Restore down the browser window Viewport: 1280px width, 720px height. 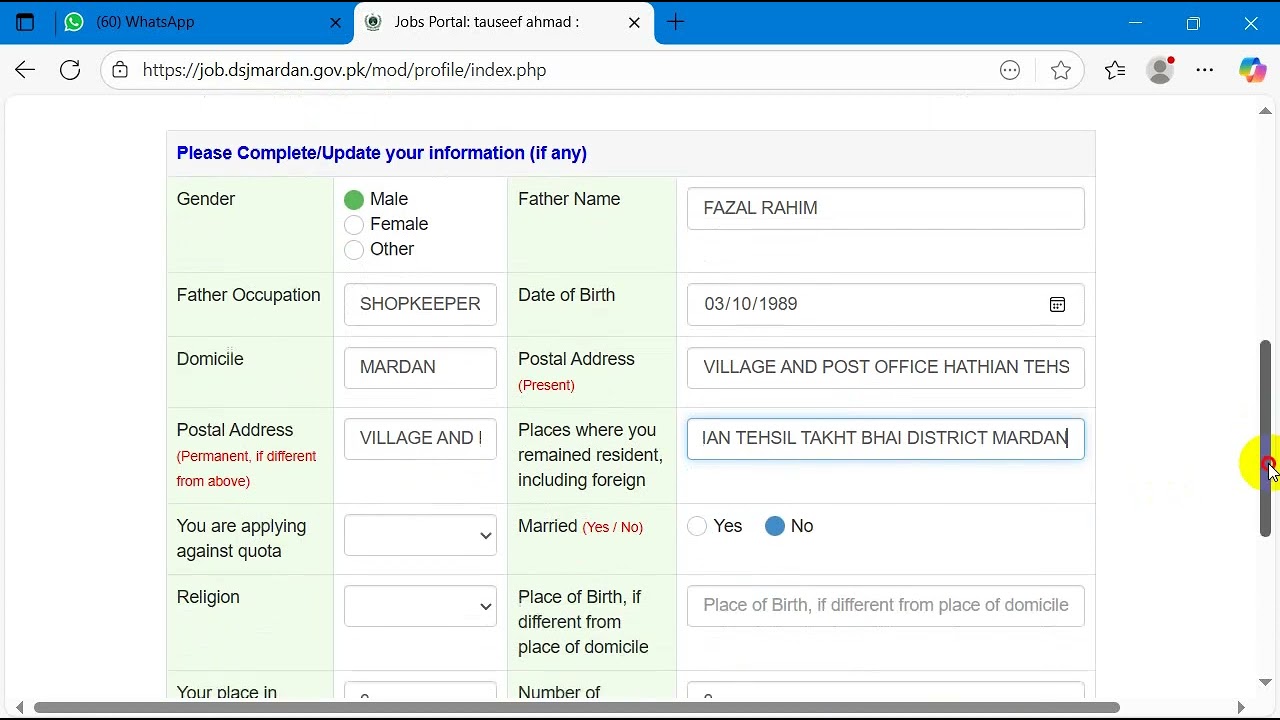coord(1193,22)
